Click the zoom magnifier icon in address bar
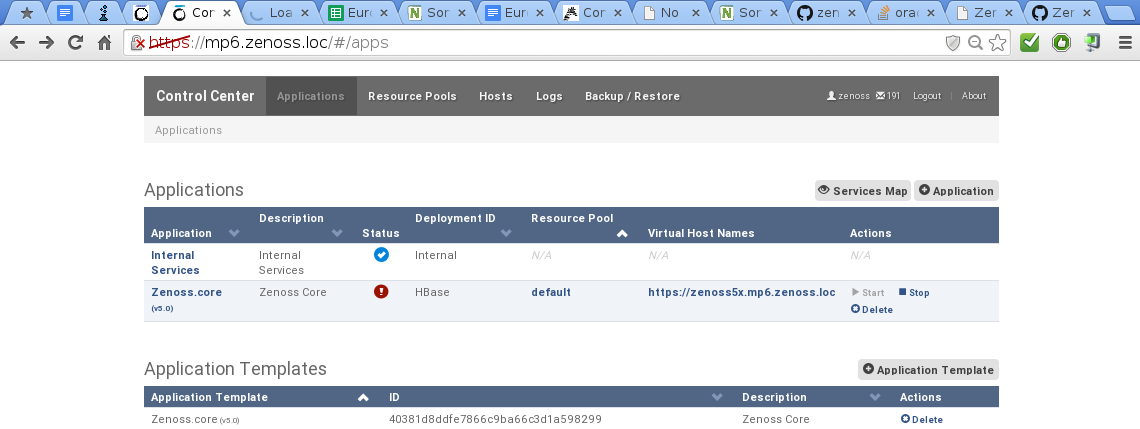 click(976, 43)
